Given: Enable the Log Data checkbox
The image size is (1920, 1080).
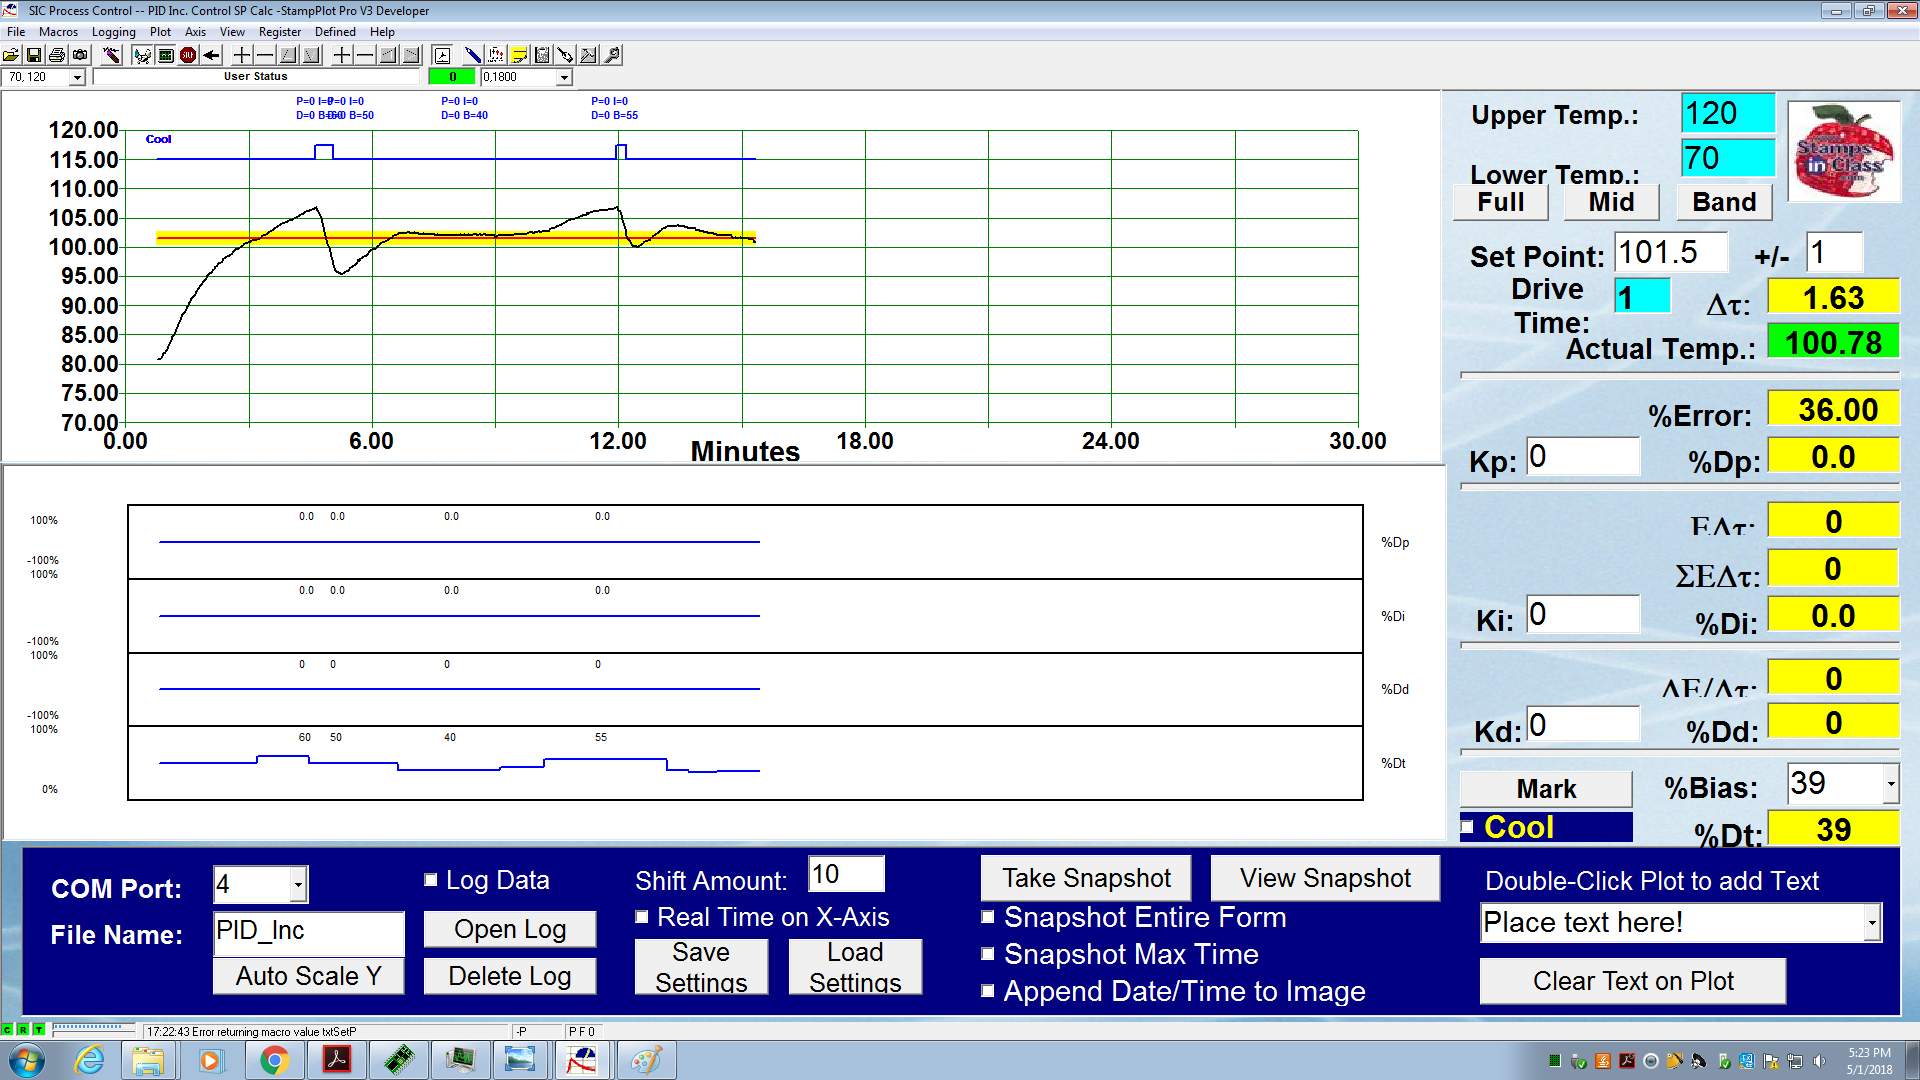Looking at the screenshot, I should (431, 880).
